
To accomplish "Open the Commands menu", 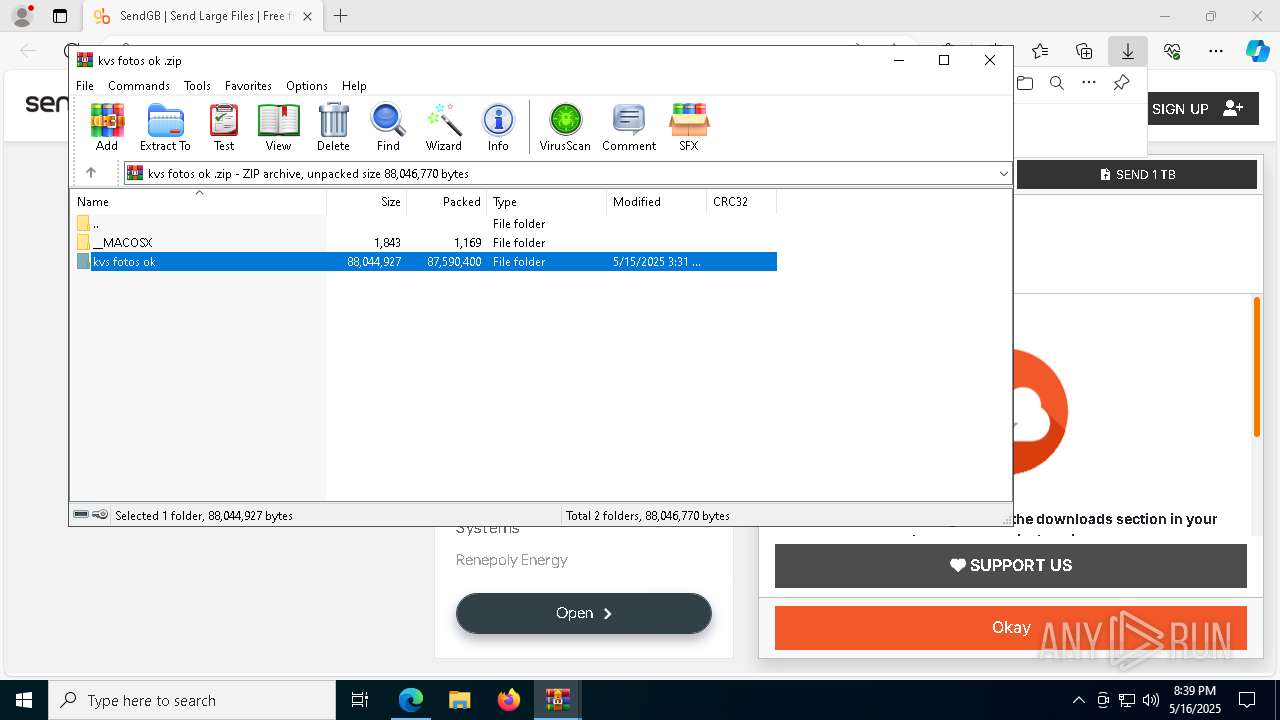I will 139,86.
